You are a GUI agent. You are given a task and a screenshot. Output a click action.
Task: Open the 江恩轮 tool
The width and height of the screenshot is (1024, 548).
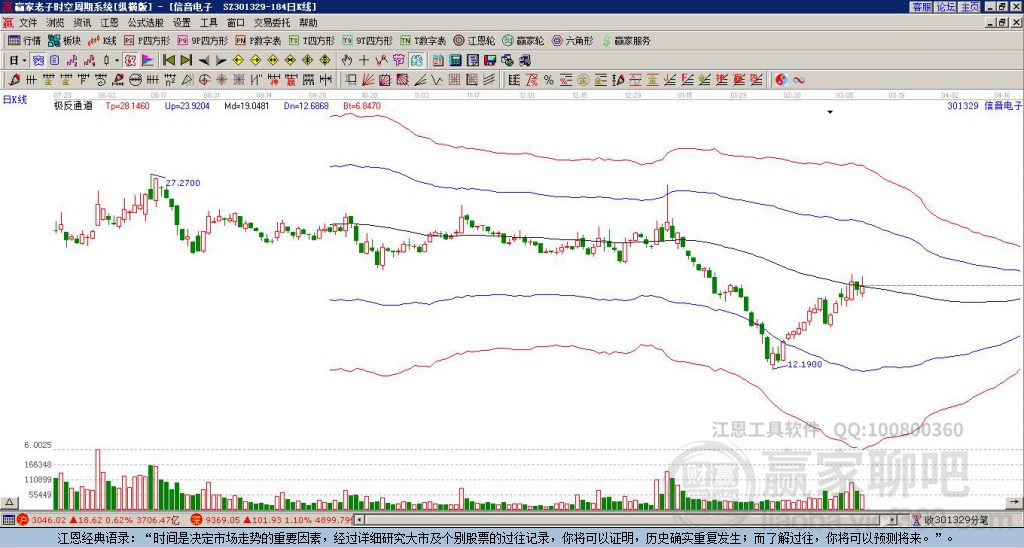474,40
